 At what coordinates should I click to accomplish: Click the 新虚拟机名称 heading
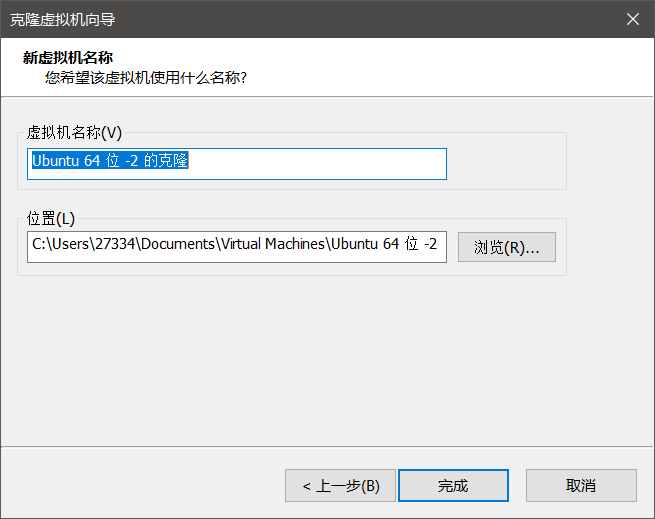68,58
